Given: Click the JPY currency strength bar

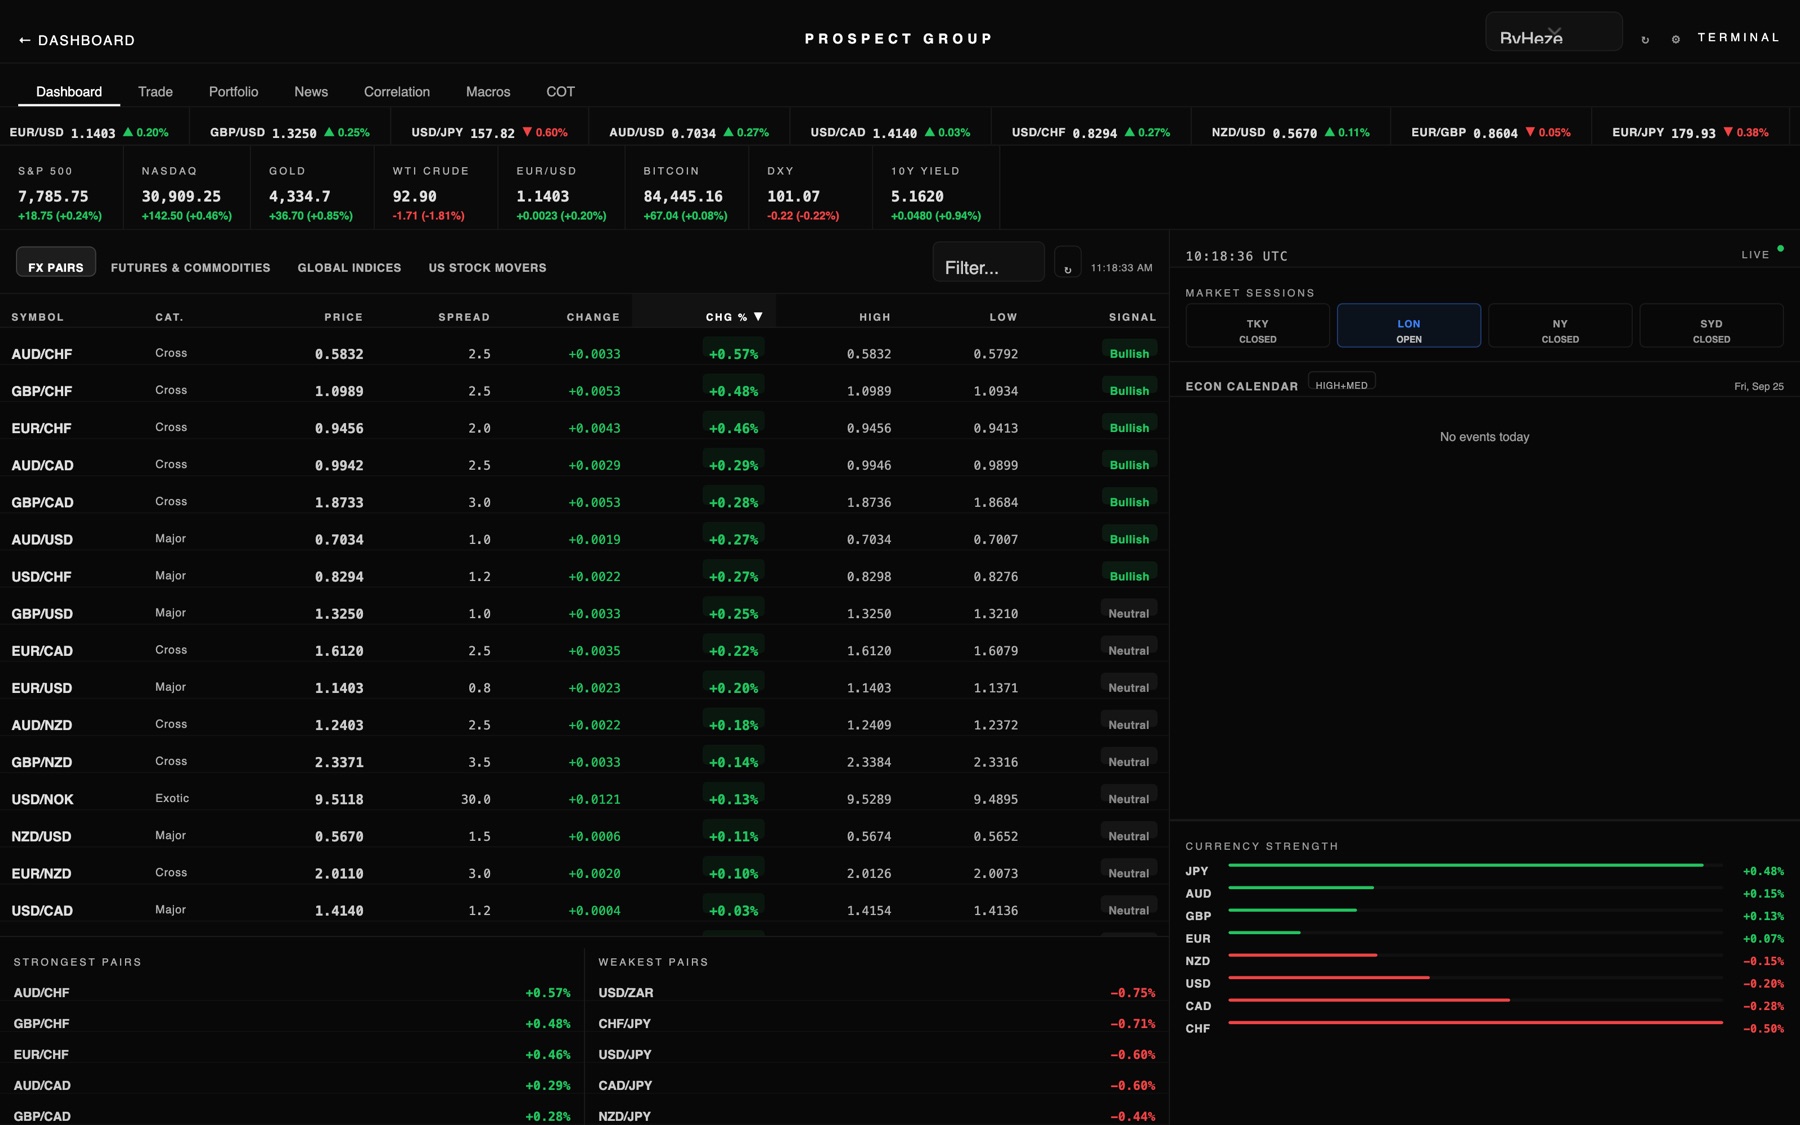Looking at the screenshot, I should tap(1475, 866).
